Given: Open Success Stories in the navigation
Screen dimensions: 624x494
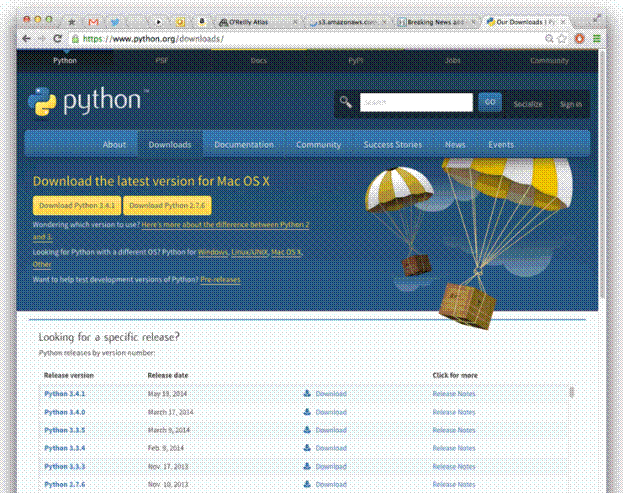Looking at the screenshot, I should pyautogui.click(x=392, y=144).
